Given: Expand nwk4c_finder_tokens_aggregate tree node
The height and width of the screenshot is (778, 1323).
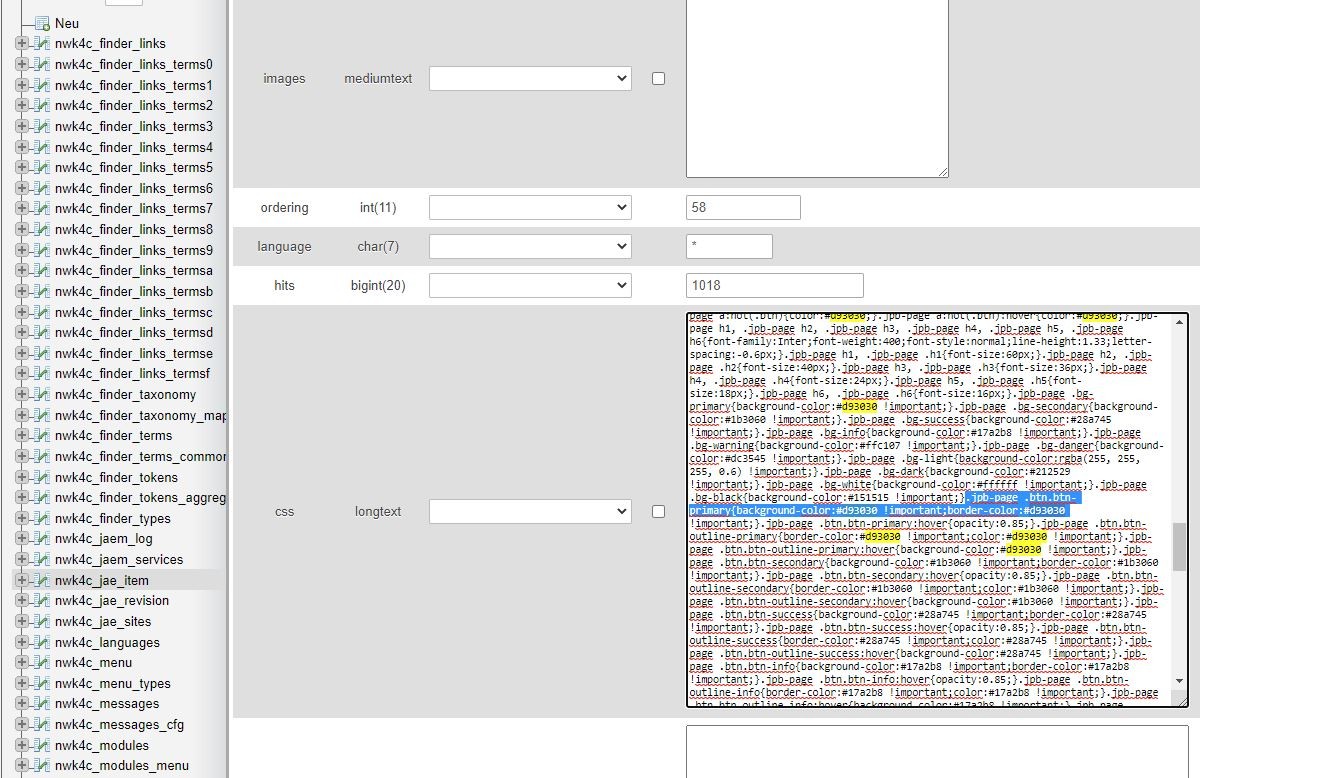Looking at the screenshot, I should click(x=22, y=497).
